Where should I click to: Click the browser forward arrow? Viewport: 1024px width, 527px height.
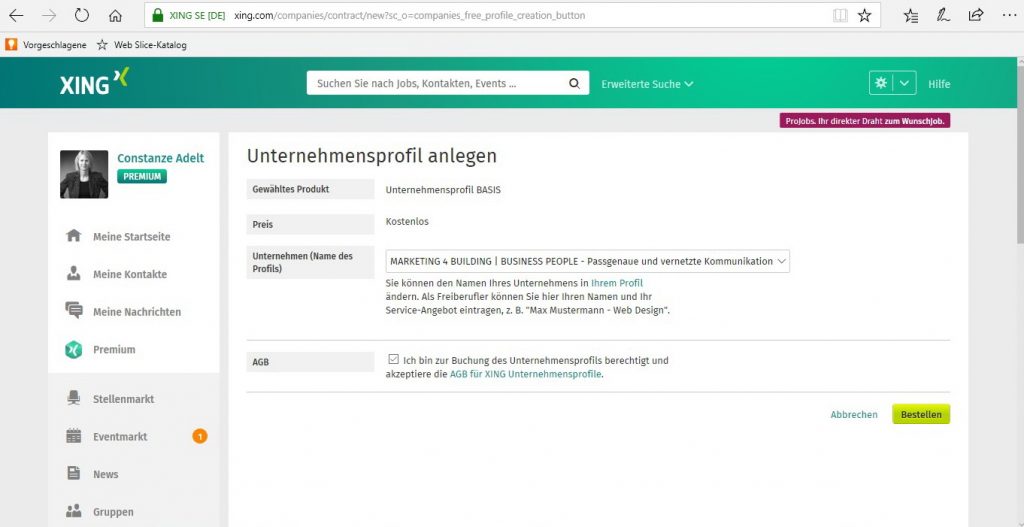pos(48,16)
